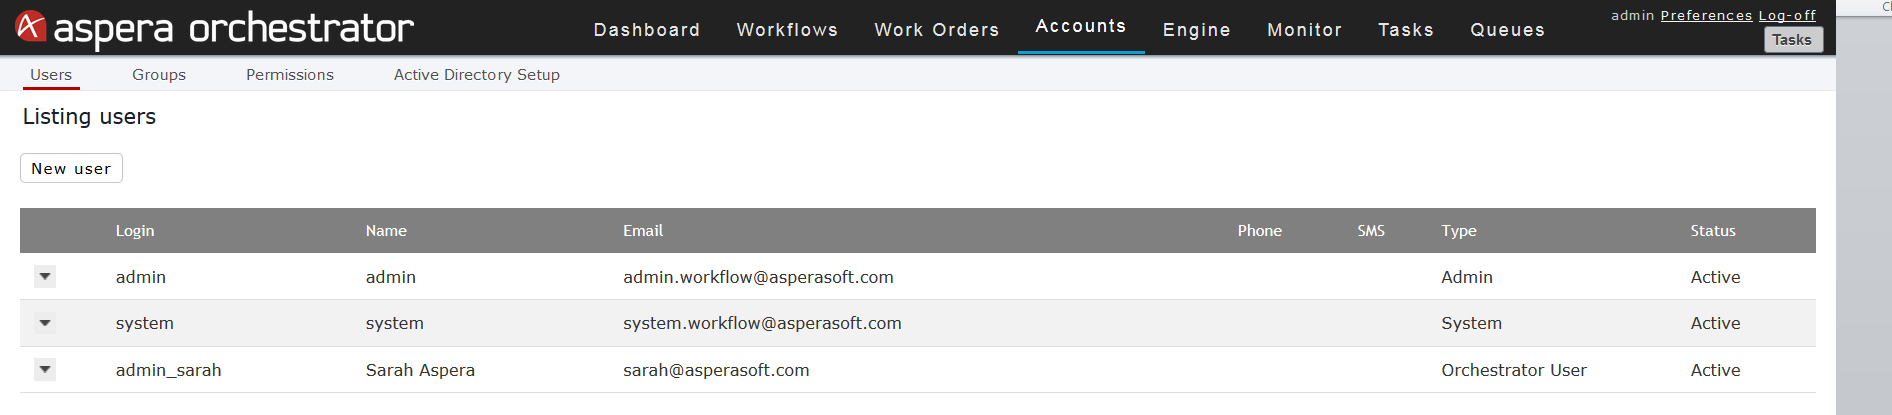Screen dimensions: 1892x415
Task: Click the admin username in the header
Action: coord(1632,15)
